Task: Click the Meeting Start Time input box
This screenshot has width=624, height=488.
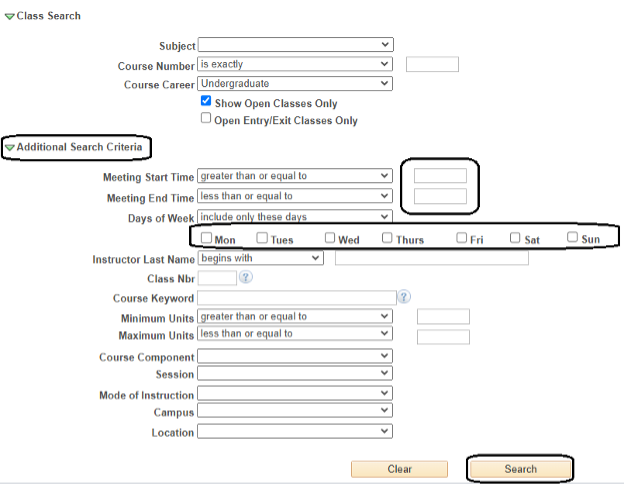Action: click(440, 176)
